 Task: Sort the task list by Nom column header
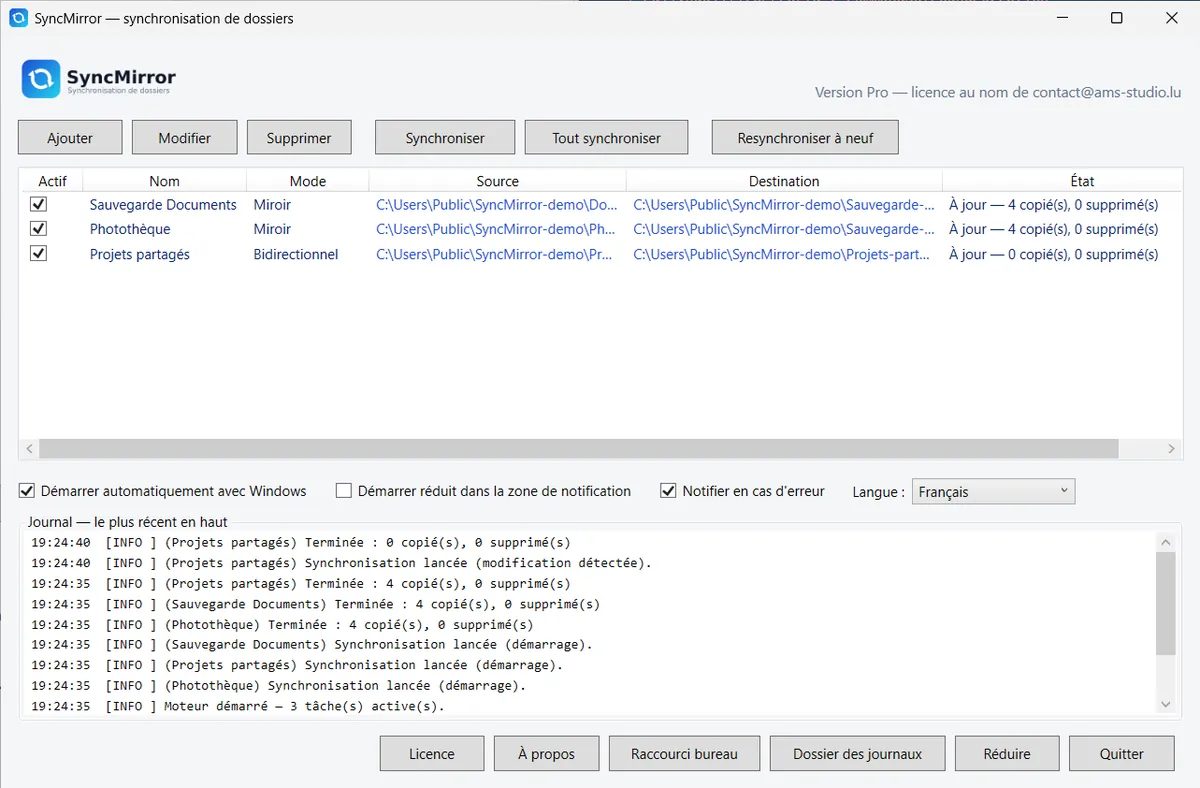coord(164,181)
